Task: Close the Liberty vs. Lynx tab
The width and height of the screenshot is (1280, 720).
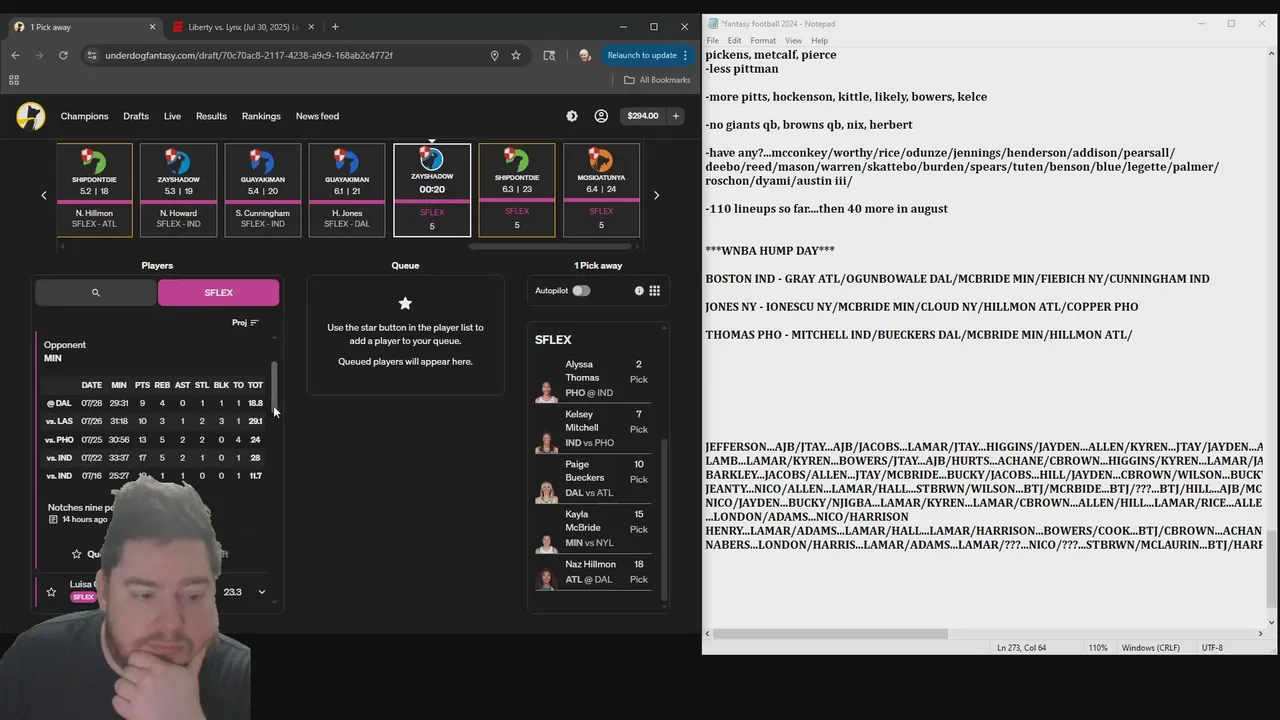Action: [311, 27]
